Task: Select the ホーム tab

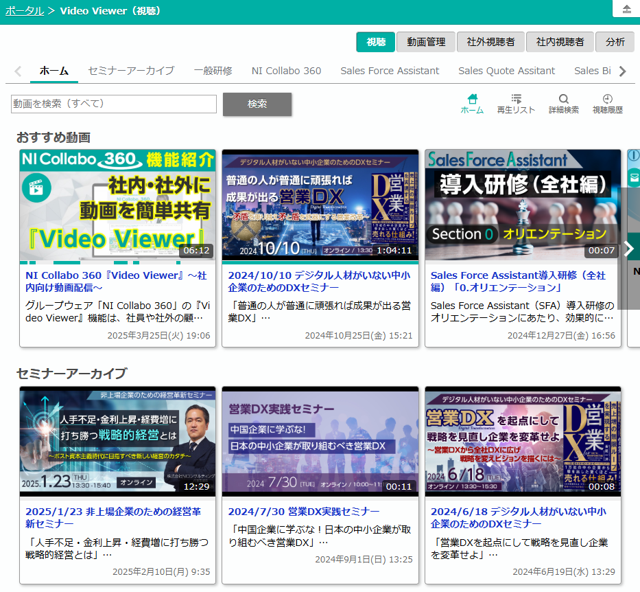Action: tap(54, 71)
